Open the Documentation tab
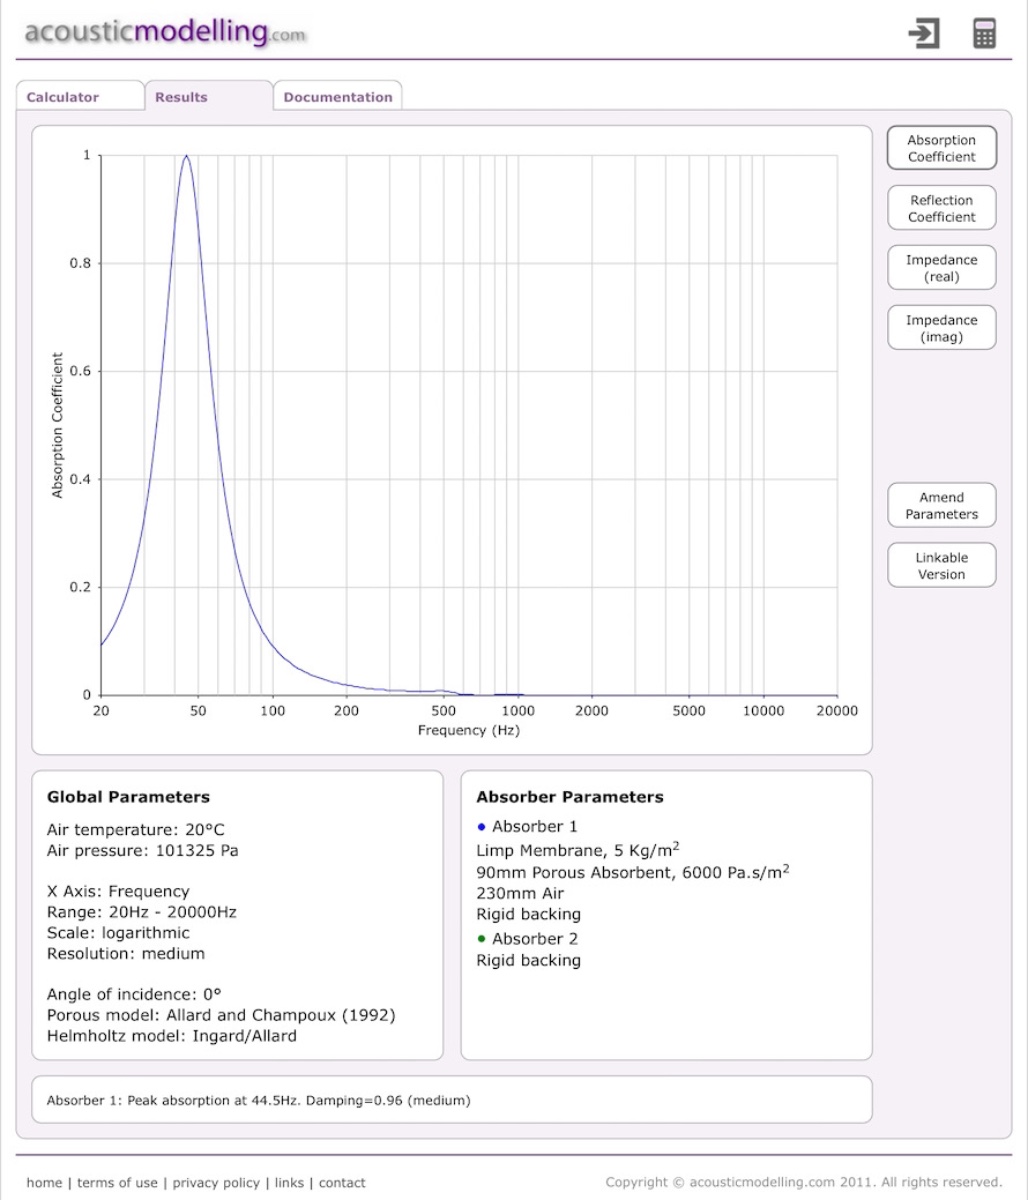 click(x=338, y=97)
